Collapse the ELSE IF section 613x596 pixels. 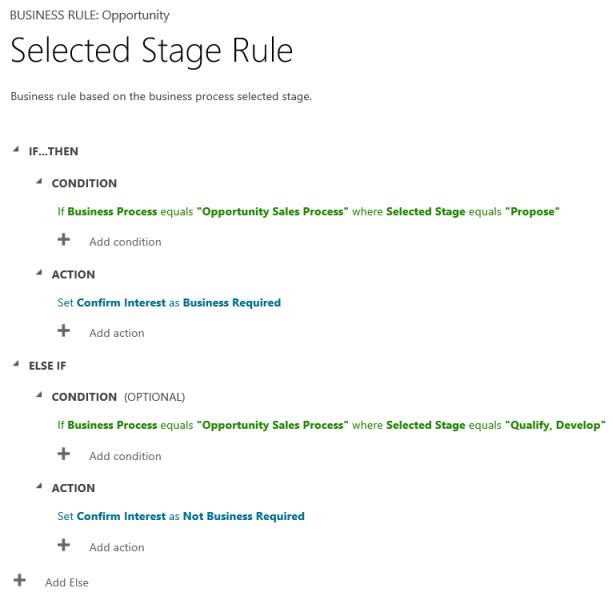click(x=16, y=364)
